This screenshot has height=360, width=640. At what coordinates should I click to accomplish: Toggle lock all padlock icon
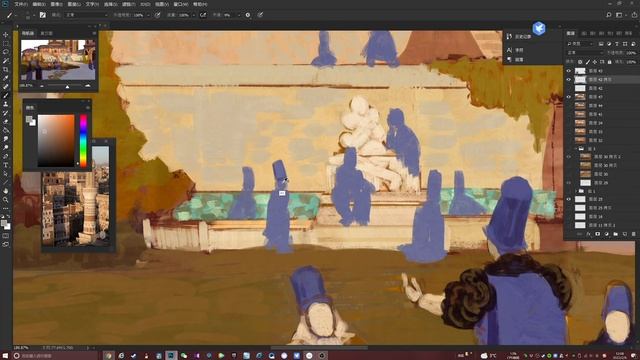point(609,62)
